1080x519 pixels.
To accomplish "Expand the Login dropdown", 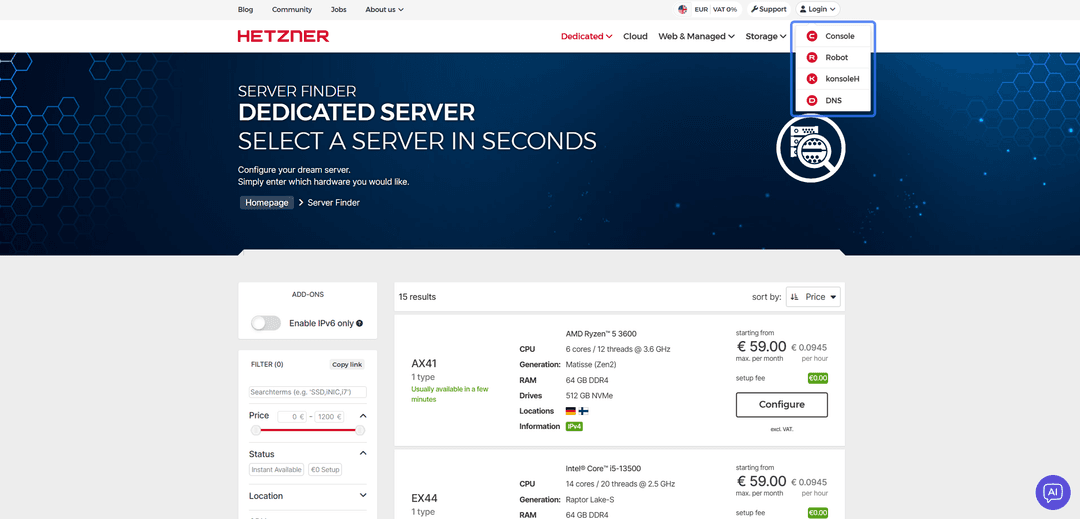I will click(x=818, y=10).
